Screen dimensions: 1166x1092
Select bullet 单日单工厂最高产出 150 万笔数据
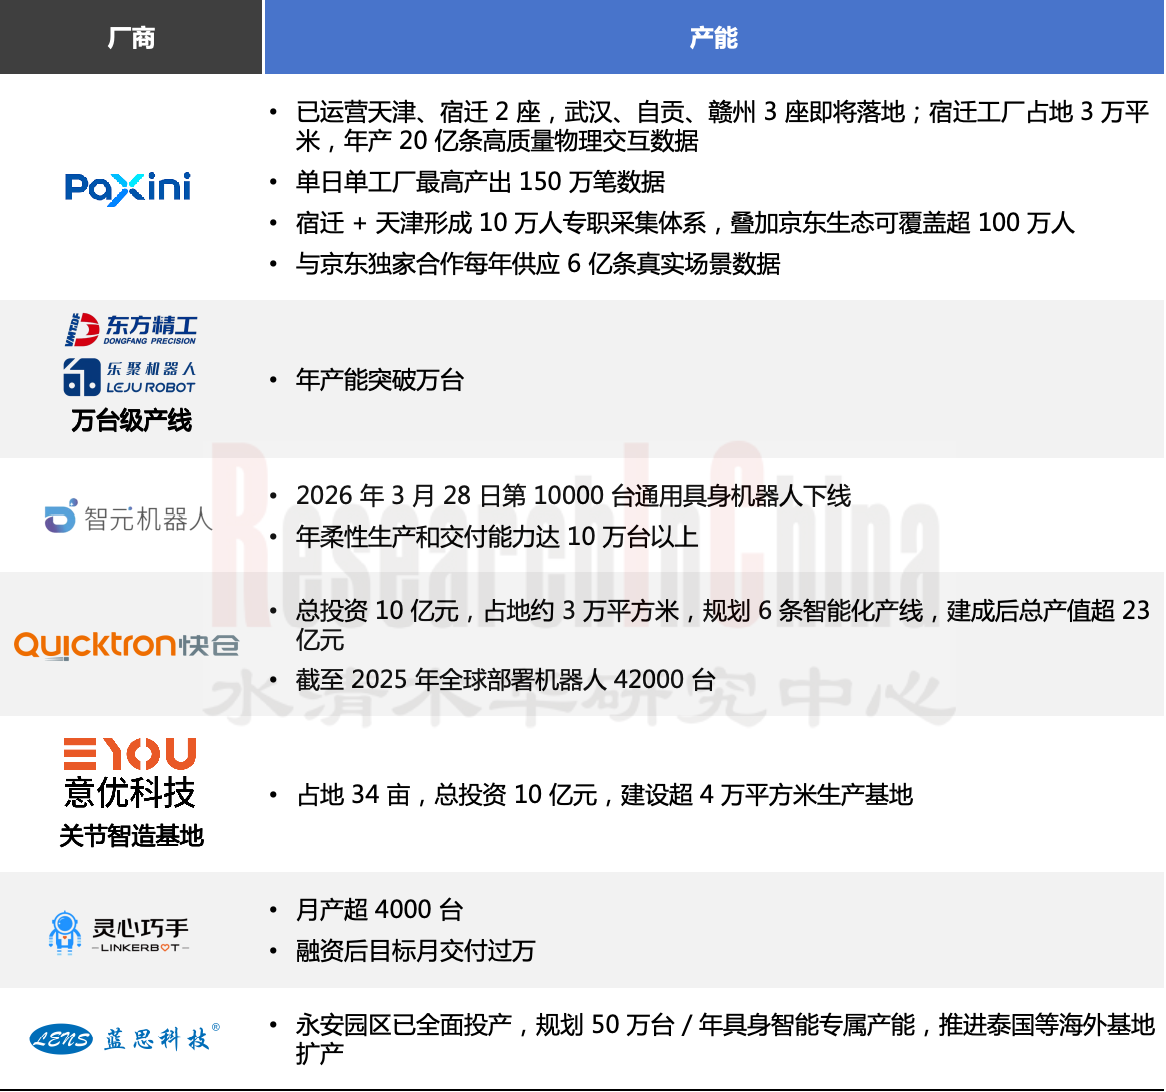pos(480,182)
